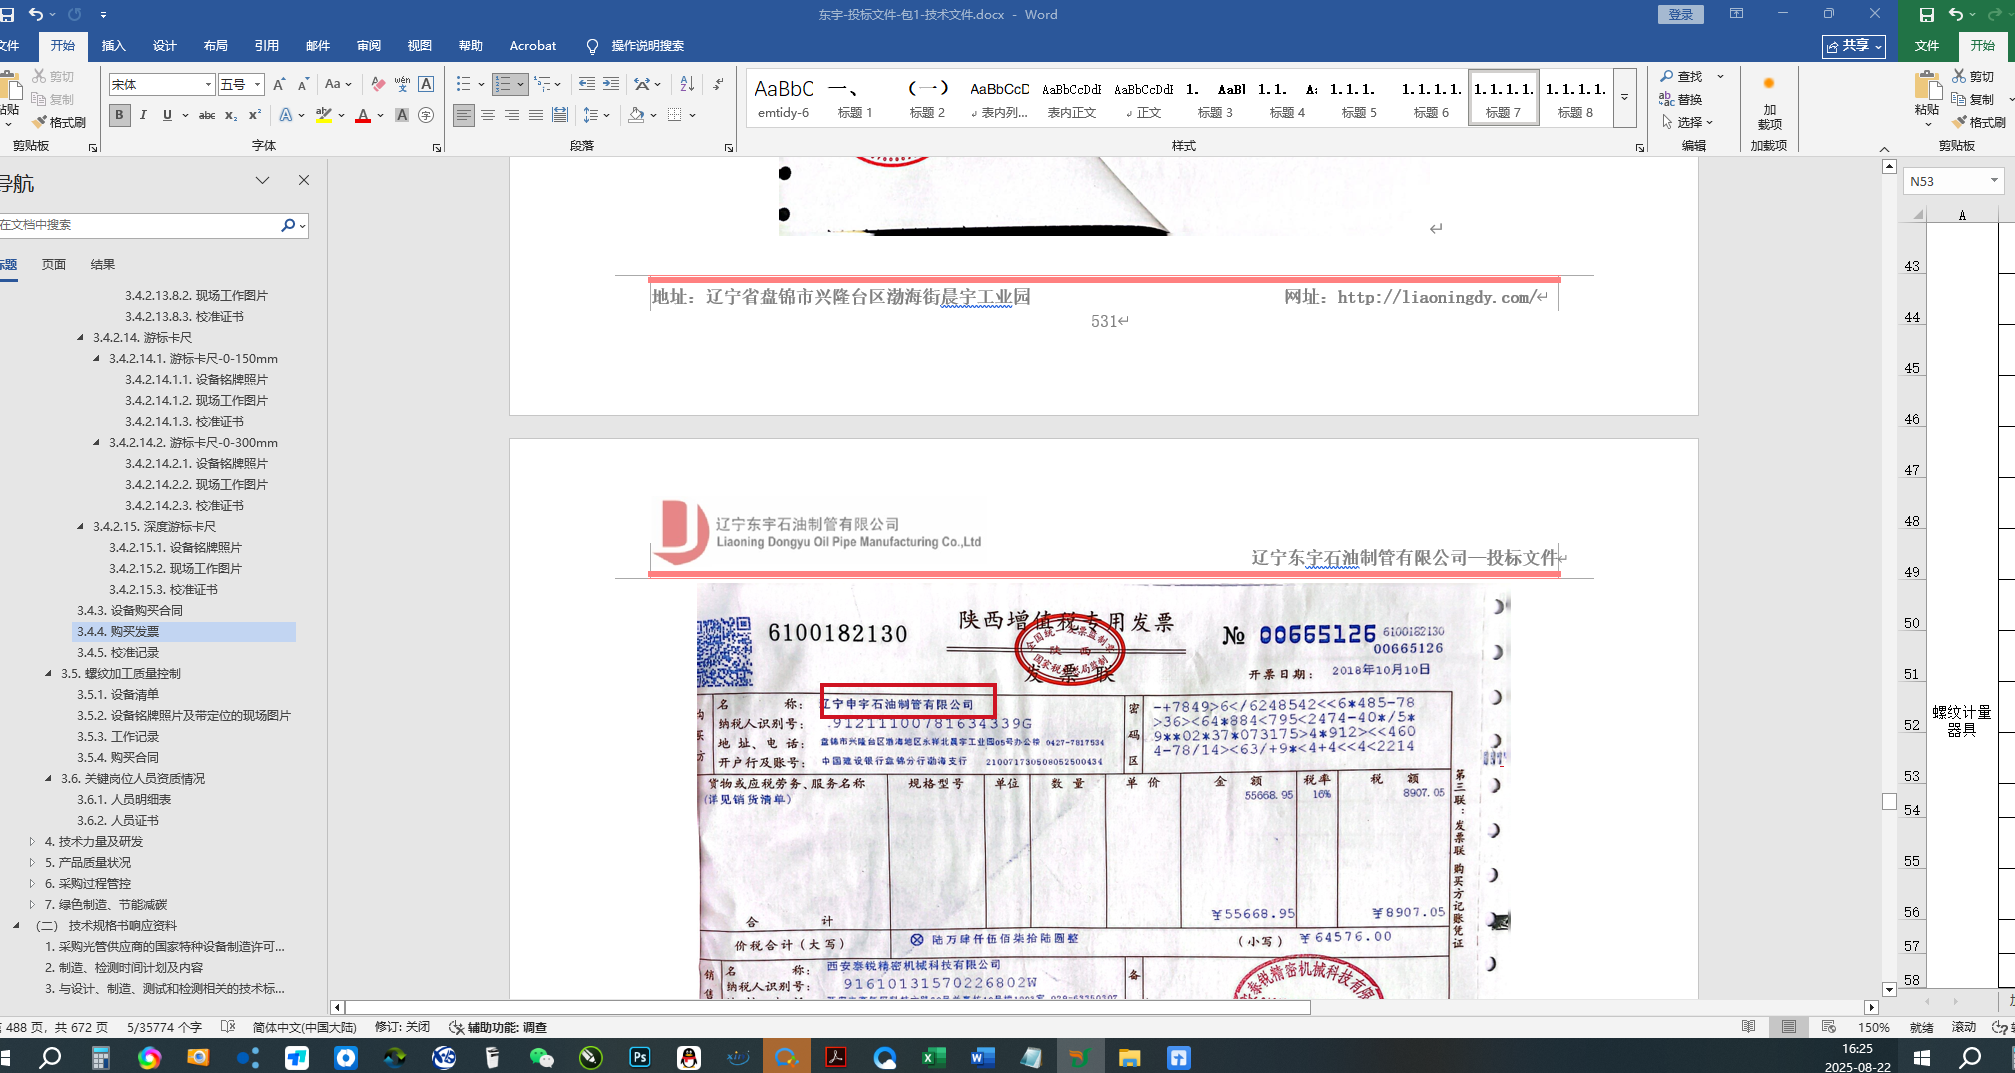This screenshot has width=2015, height=1073.
Task: Switch navigation pane to 页面 tab
Action: (54, 265)
